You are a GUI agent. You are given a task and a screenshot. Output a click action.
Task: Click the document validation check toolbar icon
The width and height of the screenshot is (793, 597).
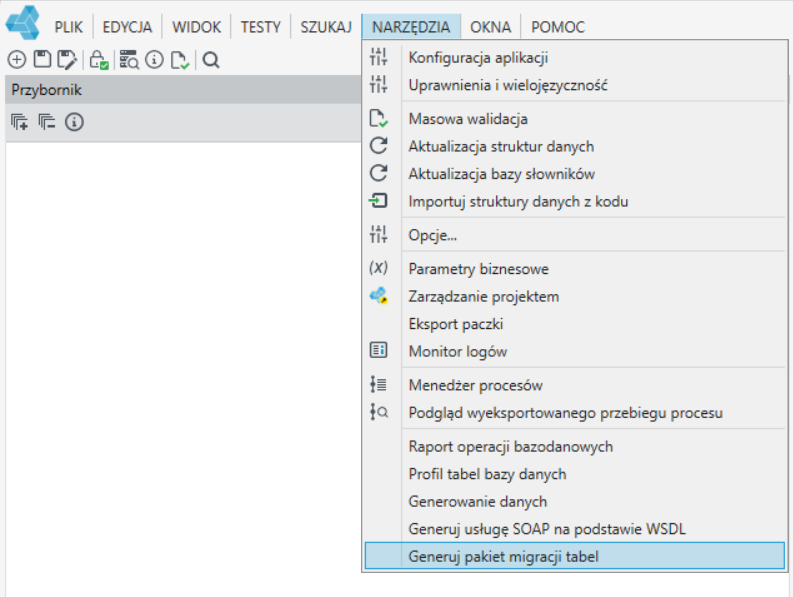(x=180, y=60)
